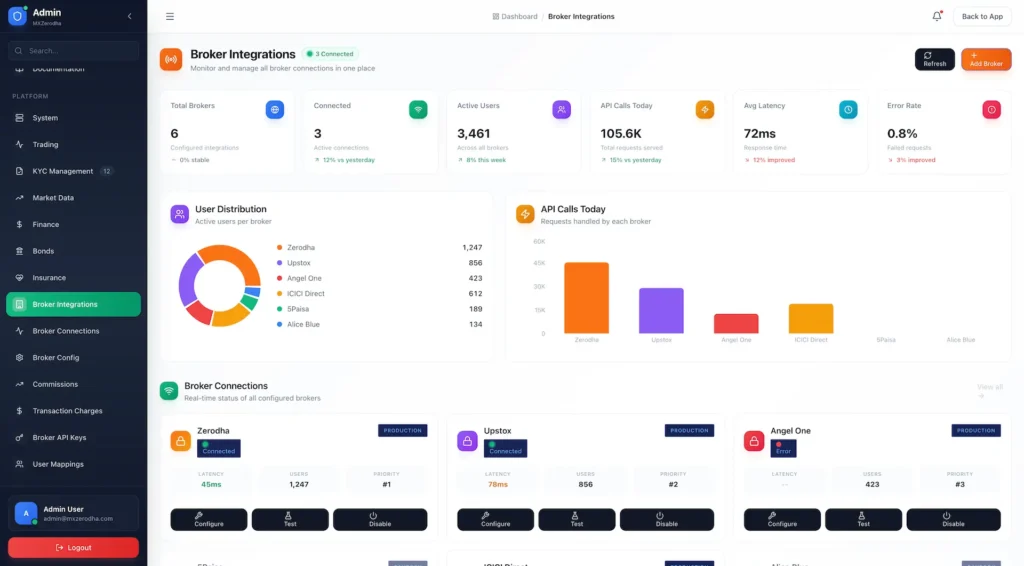
Task: Click the Zerodha bar in the chart
Action: click(586, 298)
